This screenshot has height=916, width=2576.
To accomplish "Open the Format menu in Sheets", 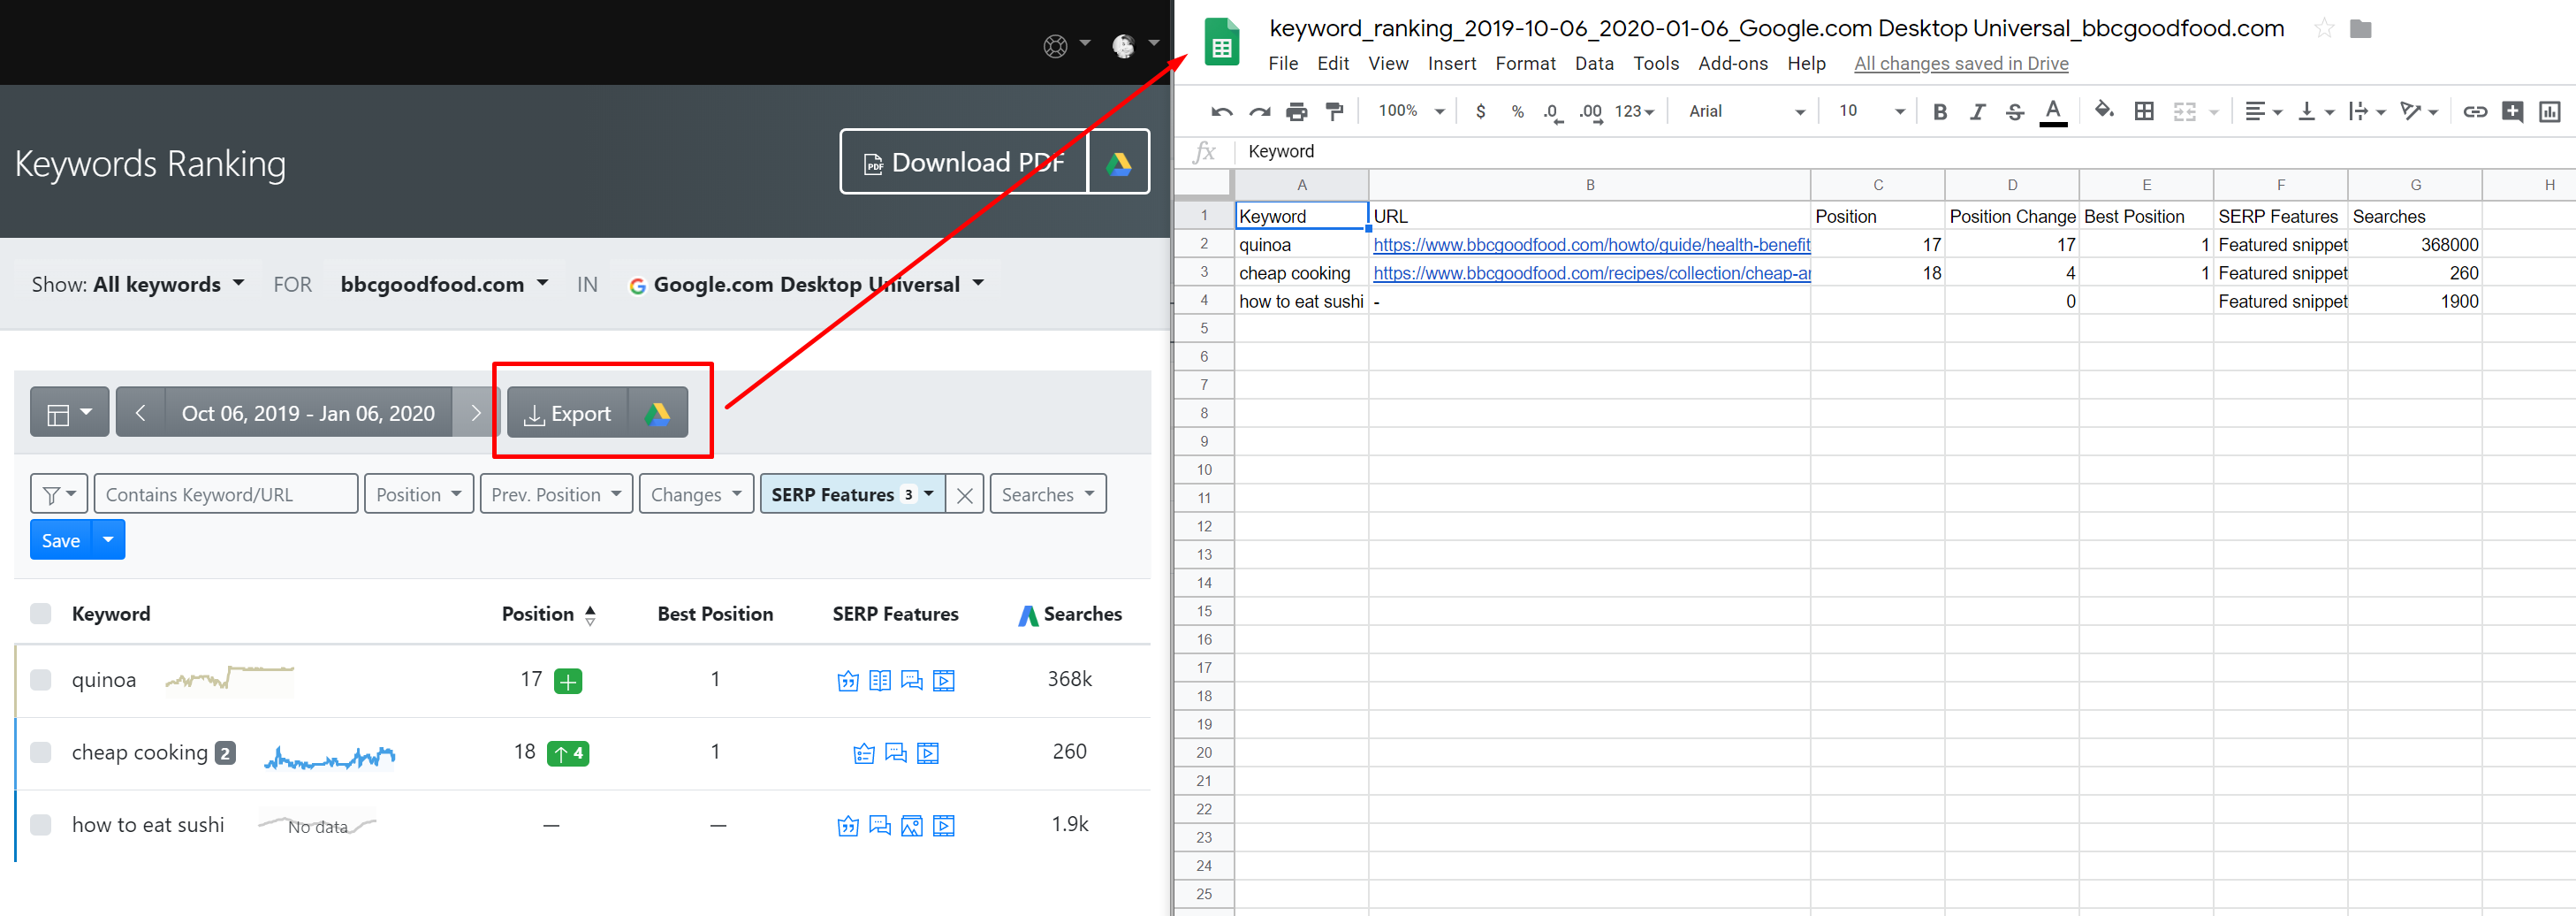I will click(x=1525, y=64).
